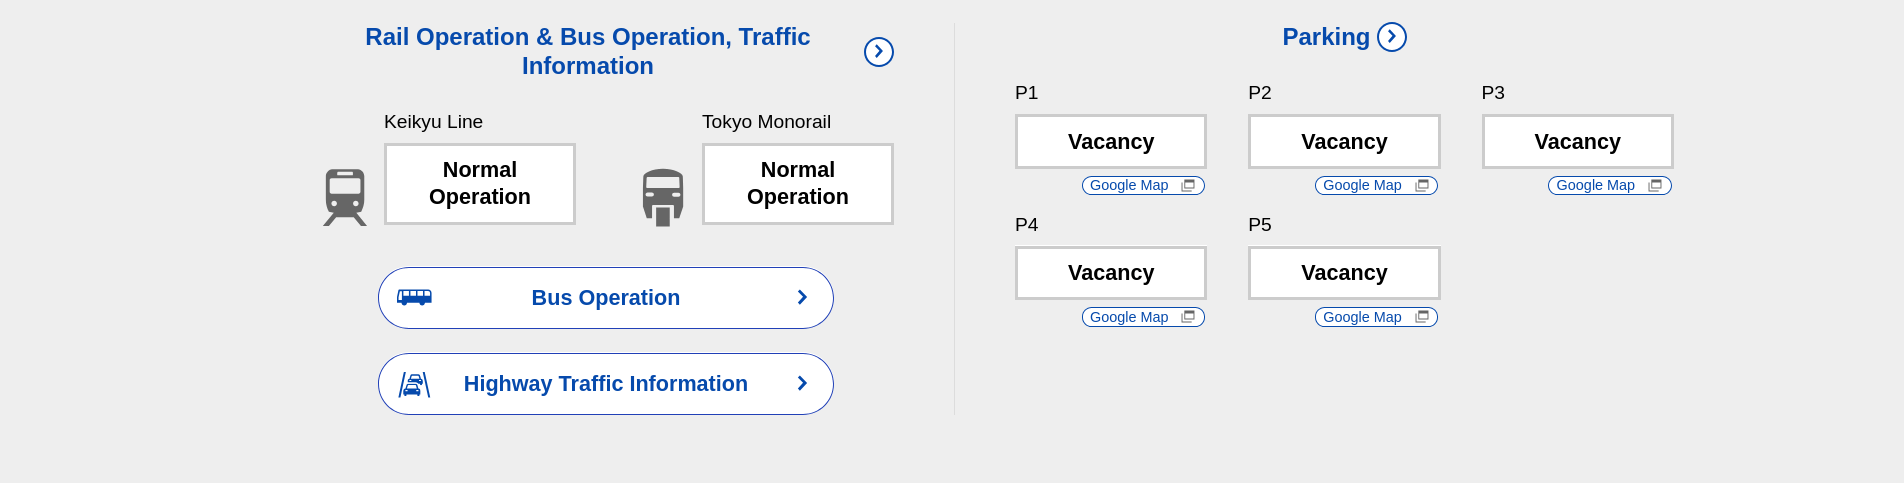Click external link icon on P3 Google Map
This screenshot has height=483, width=1904.
pyautogui.click(x=1655, y=185)
